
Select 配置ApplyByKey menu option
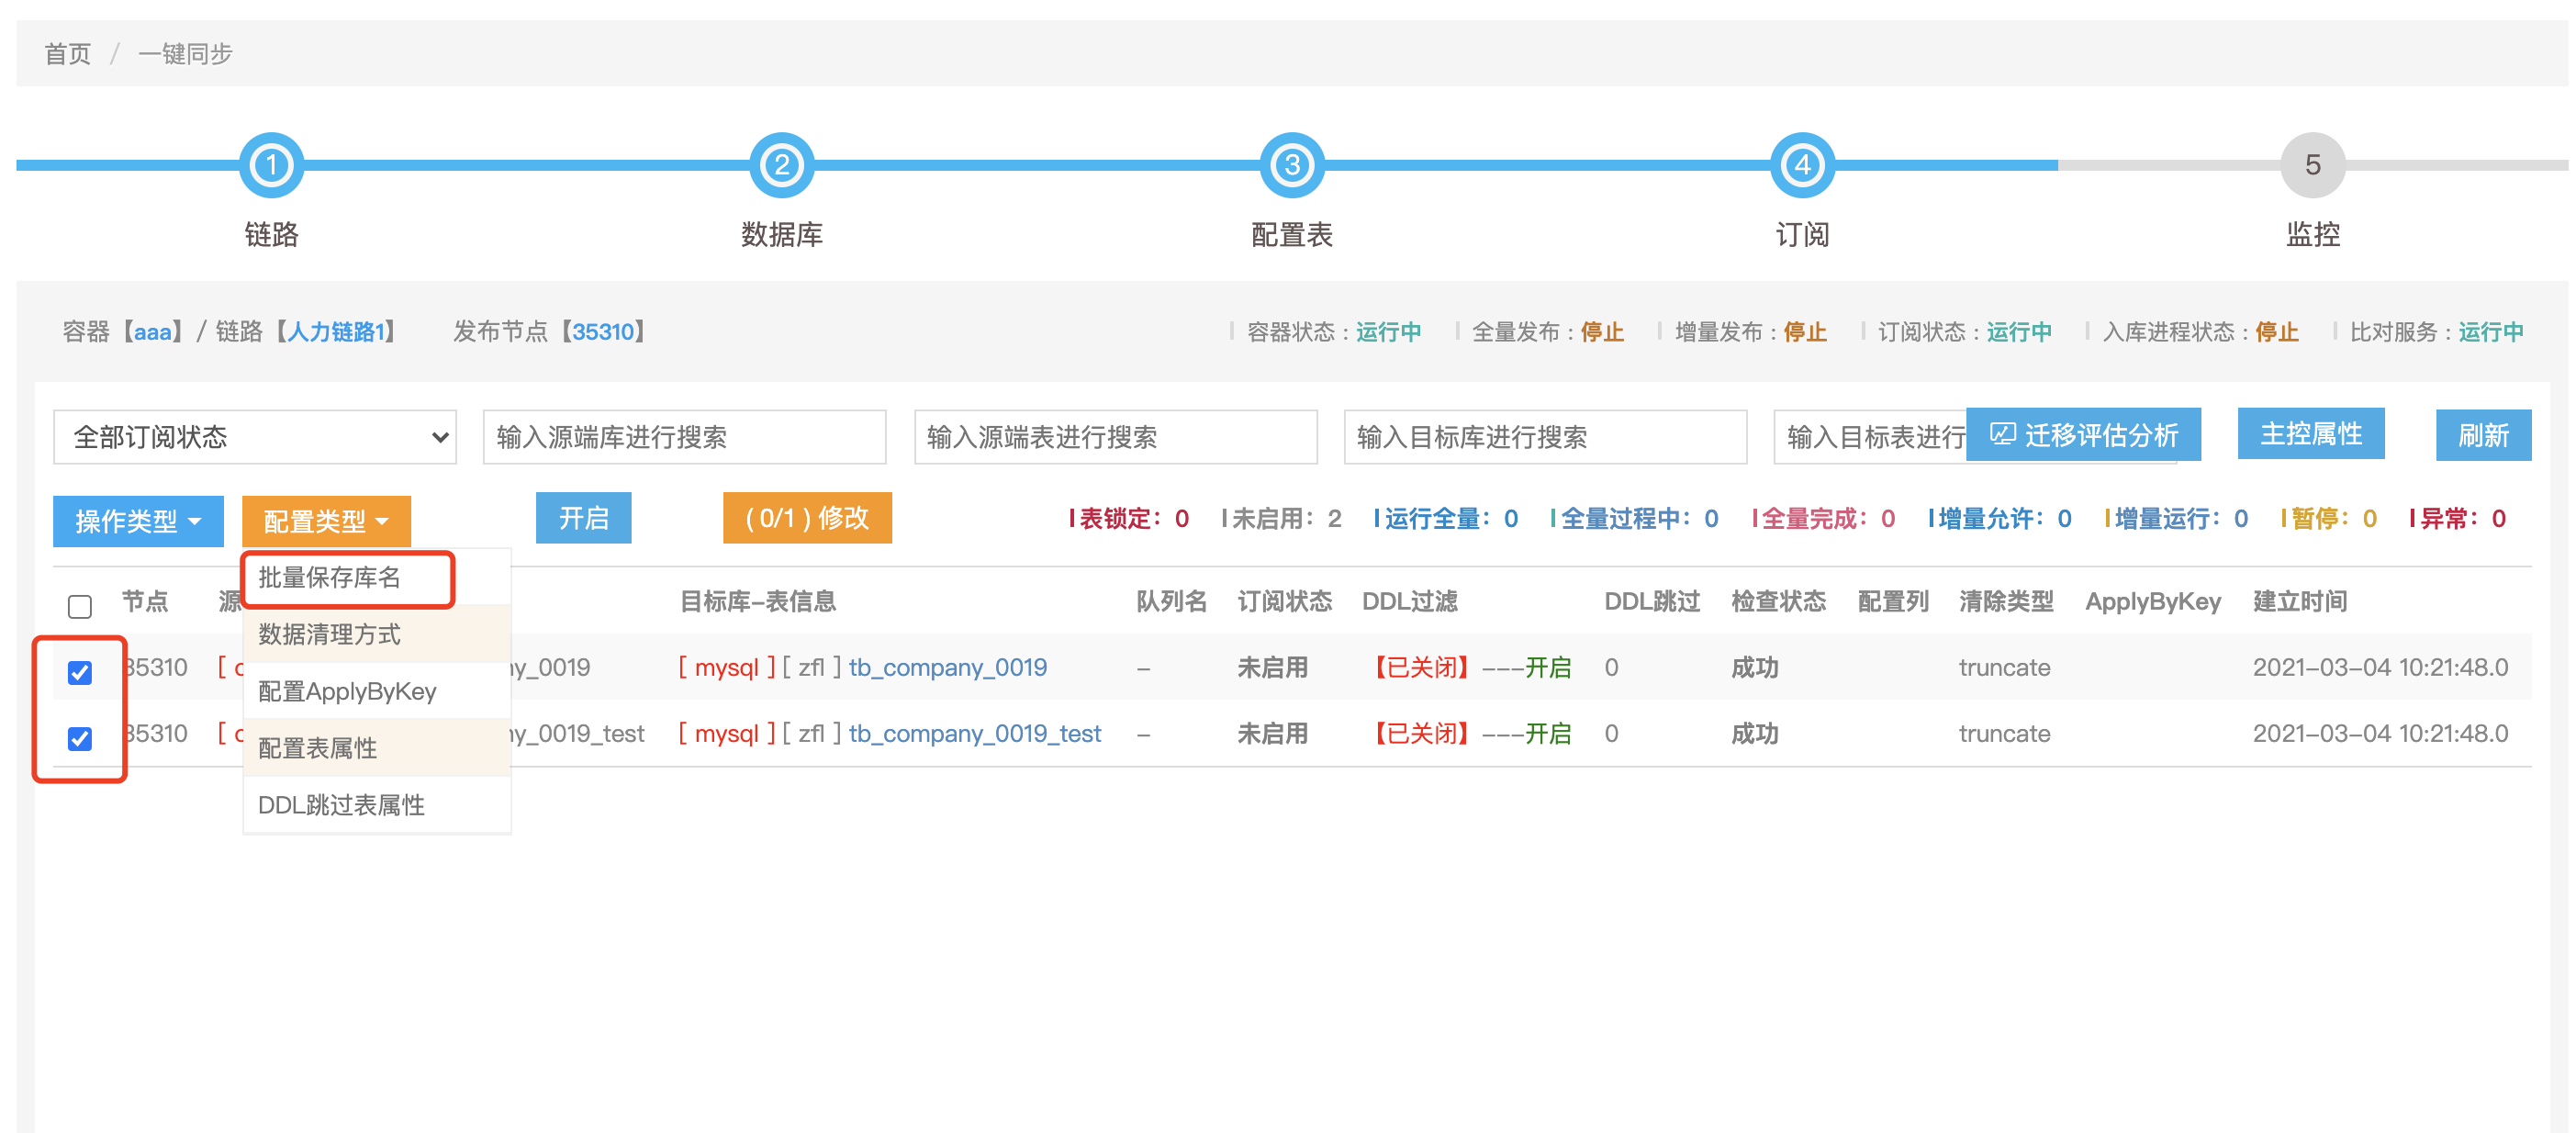(x=347, y=691)
